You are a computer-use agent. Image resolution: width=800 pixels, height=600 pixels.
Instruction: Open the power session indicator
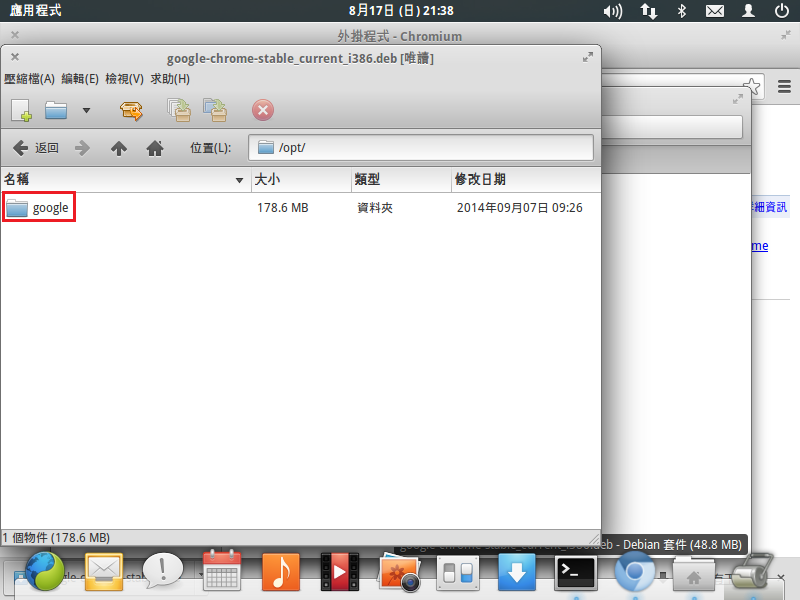pos(782,11)
